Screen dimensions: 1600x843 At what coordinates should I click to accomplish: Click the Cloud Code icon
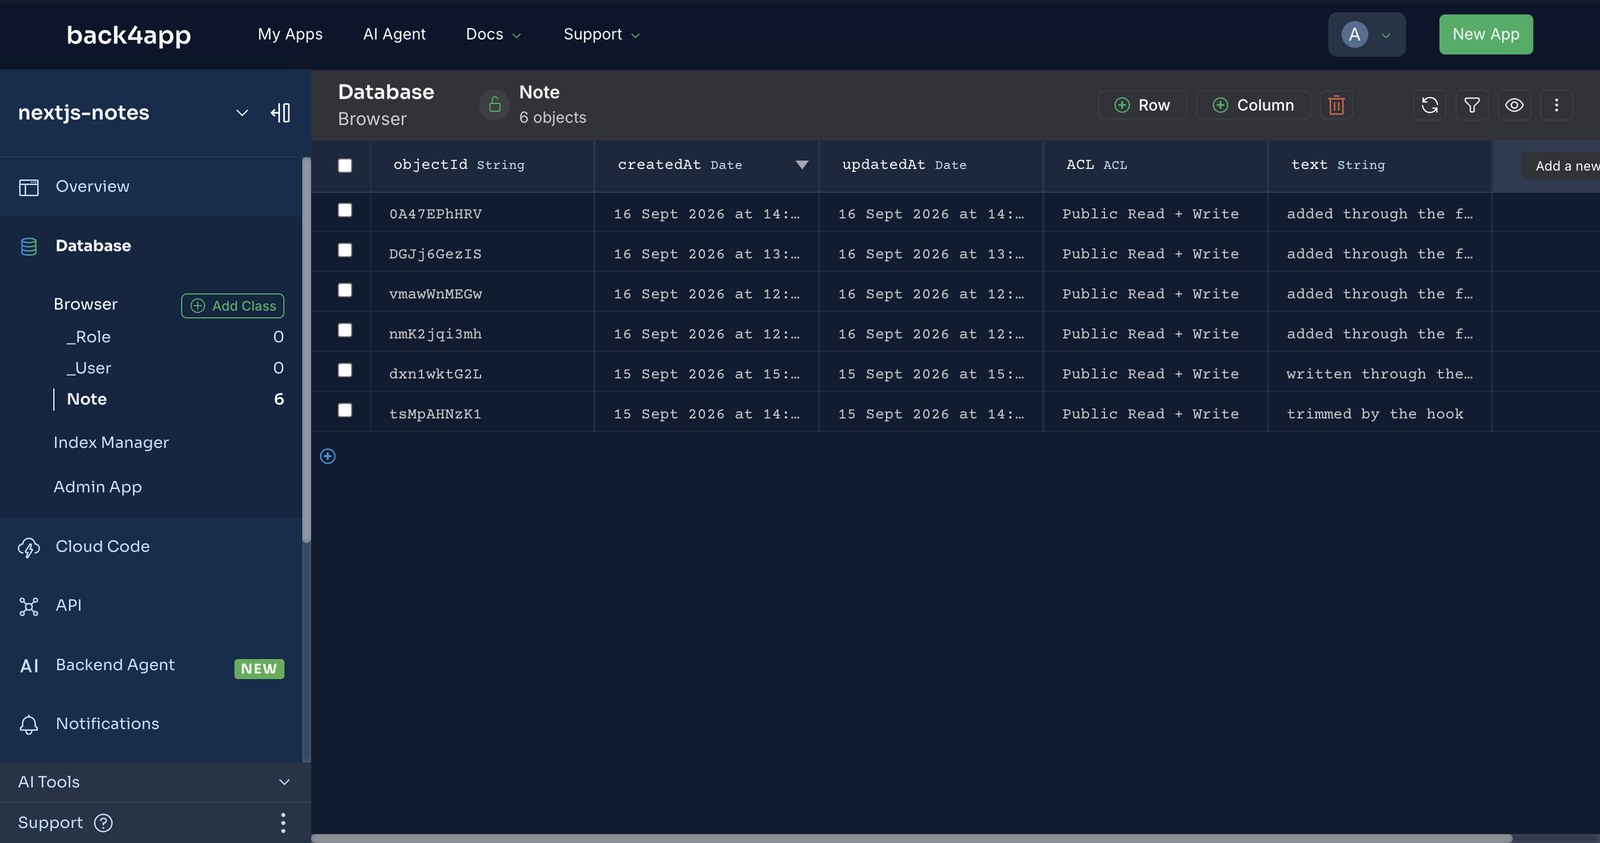pyautogui.click(x=29, y=547)
